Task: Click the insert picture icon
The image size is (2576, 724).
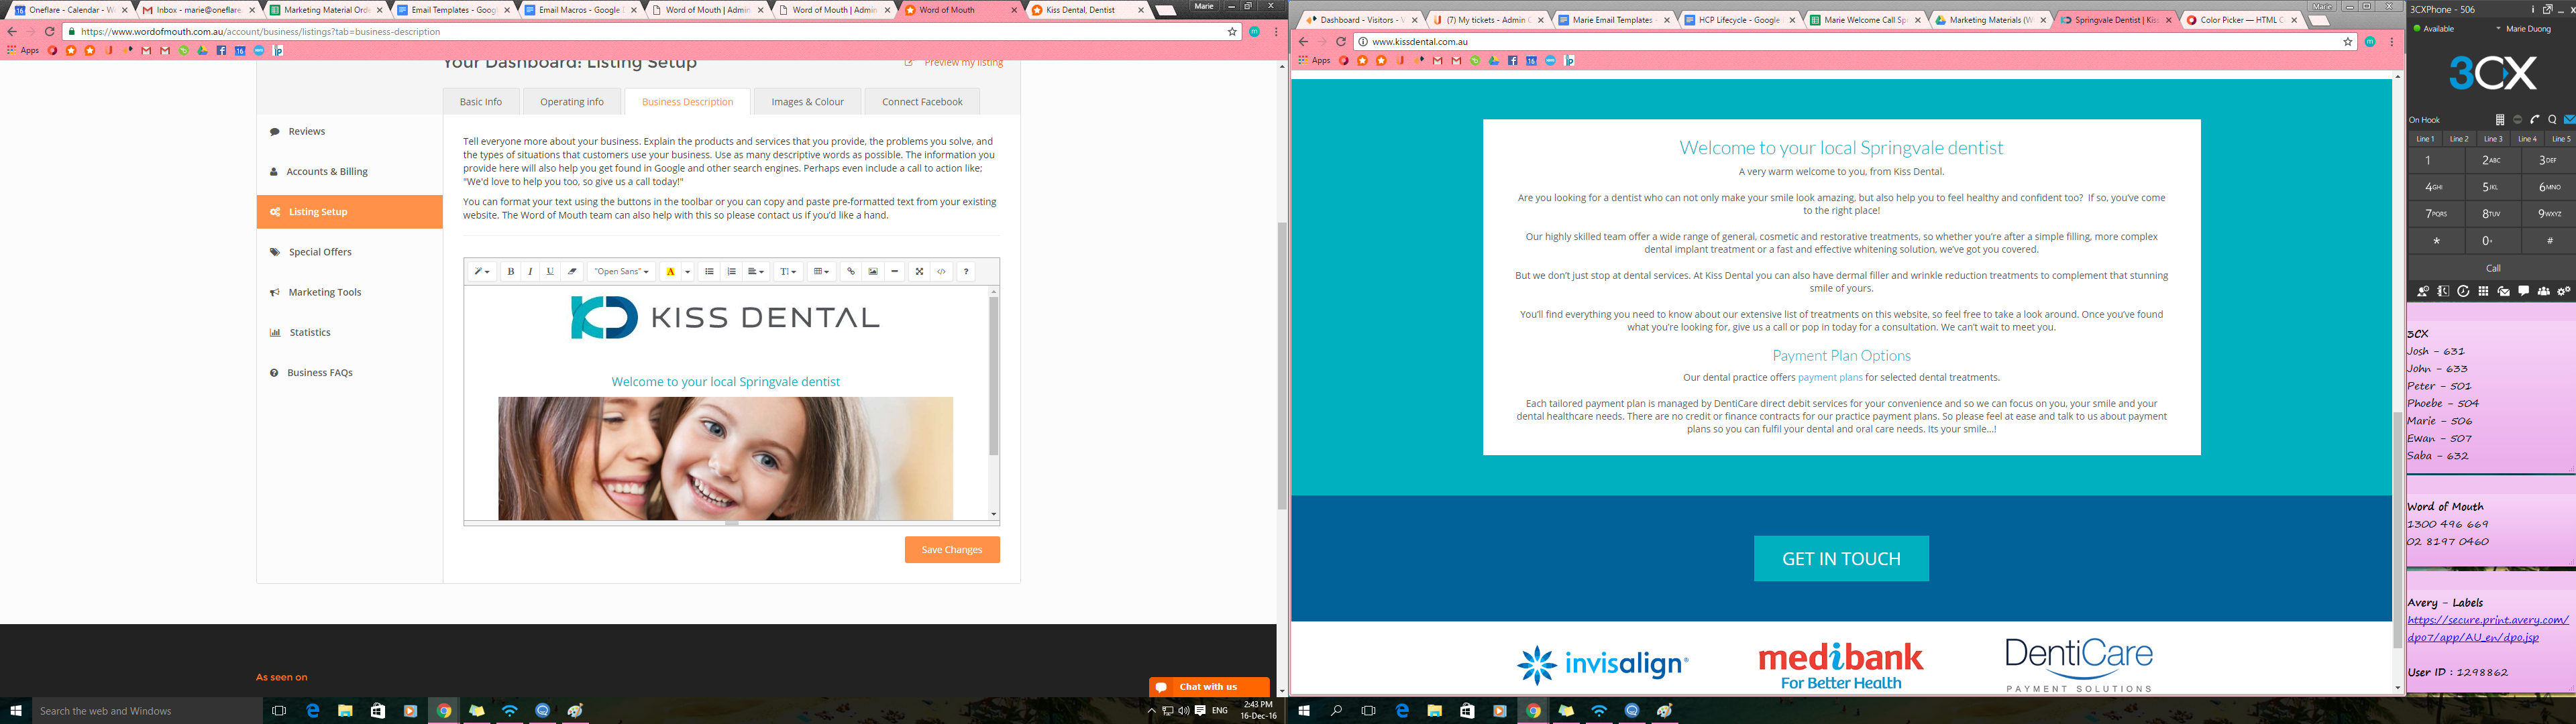Action: tap(873, 272)
